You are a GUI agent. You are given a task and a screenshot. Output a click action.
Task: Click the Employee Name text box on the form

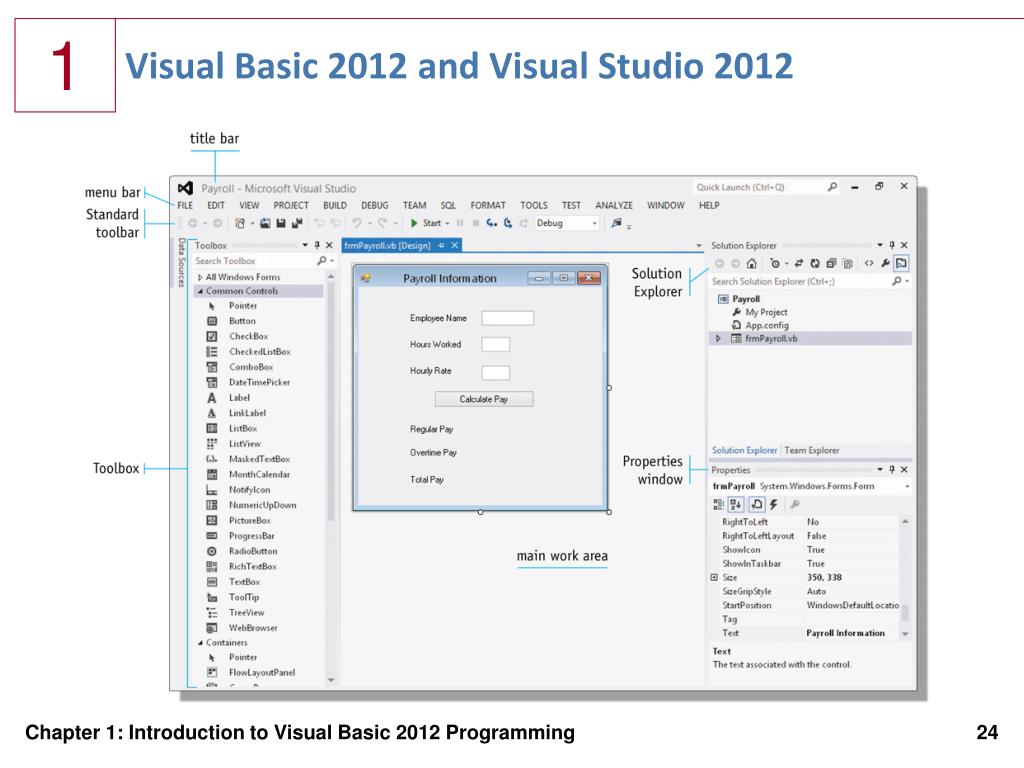(507, 318)
